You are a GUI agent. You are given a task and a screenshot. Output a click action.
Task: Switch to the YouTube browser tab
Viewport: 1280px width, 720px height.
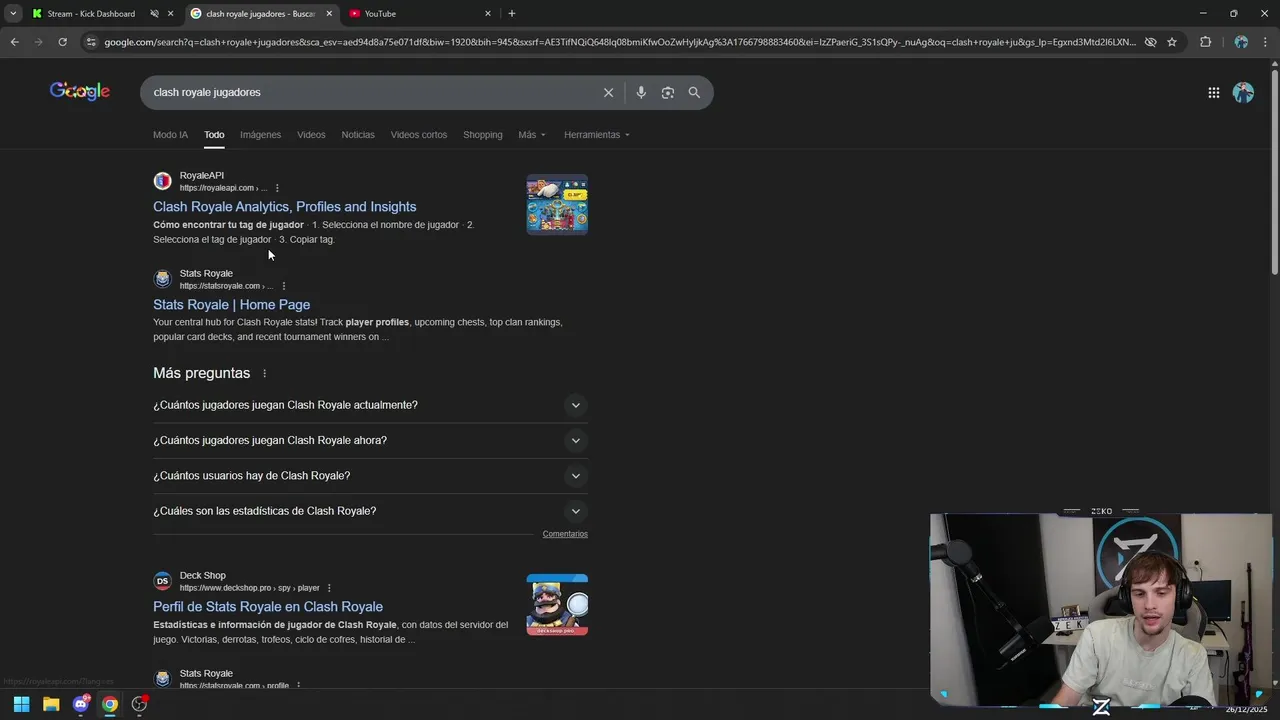pos(420,14)
